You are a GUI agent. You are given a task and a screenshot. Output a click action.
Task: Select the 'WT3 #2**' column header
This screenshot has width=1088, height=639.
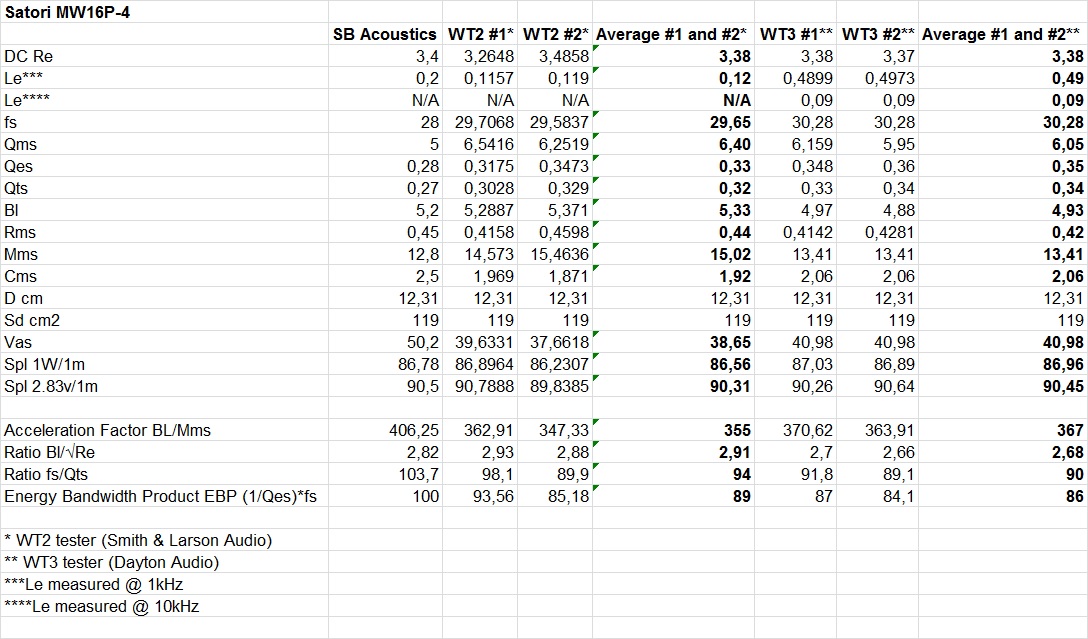(x=878, y=35)
